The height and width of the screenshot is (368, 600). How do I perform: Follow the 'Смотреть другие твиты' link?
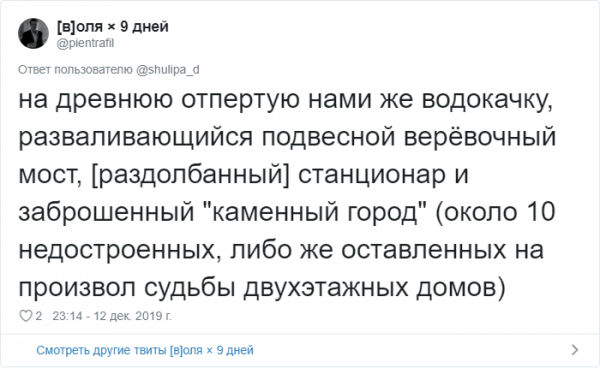pyautogui.click(x=145, y=350)
